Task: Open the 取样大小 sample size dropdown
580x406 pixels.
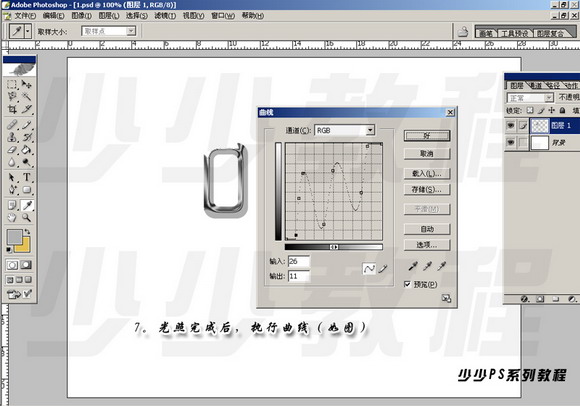Action: coord(109,31)
